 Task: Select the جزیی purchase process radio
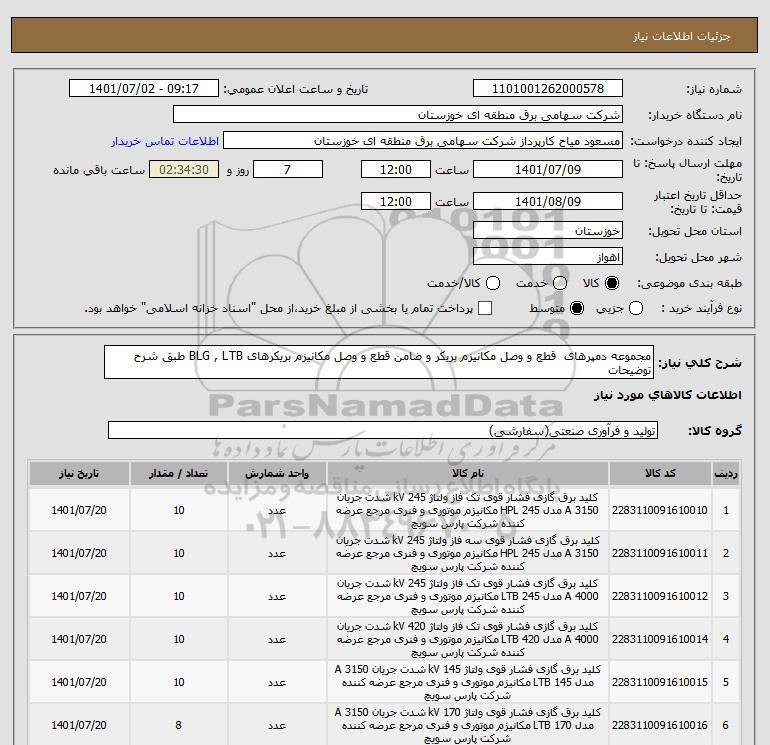[x=633, y=309]
